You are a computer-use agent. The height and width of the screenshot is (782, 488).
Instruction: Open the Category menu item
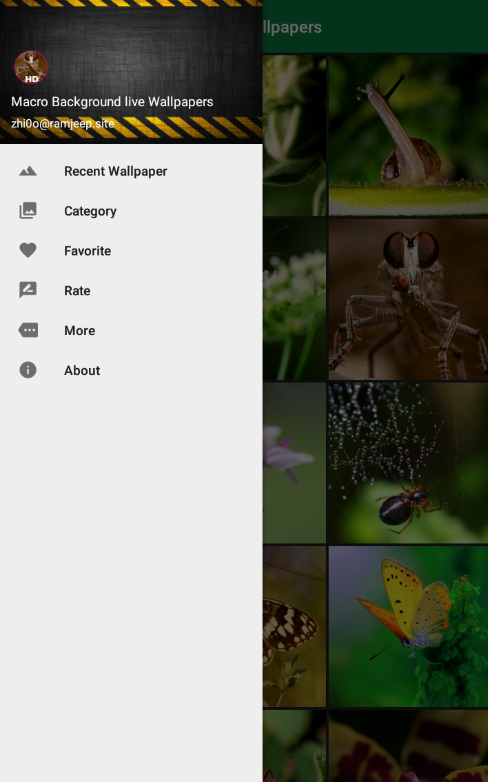131,211
